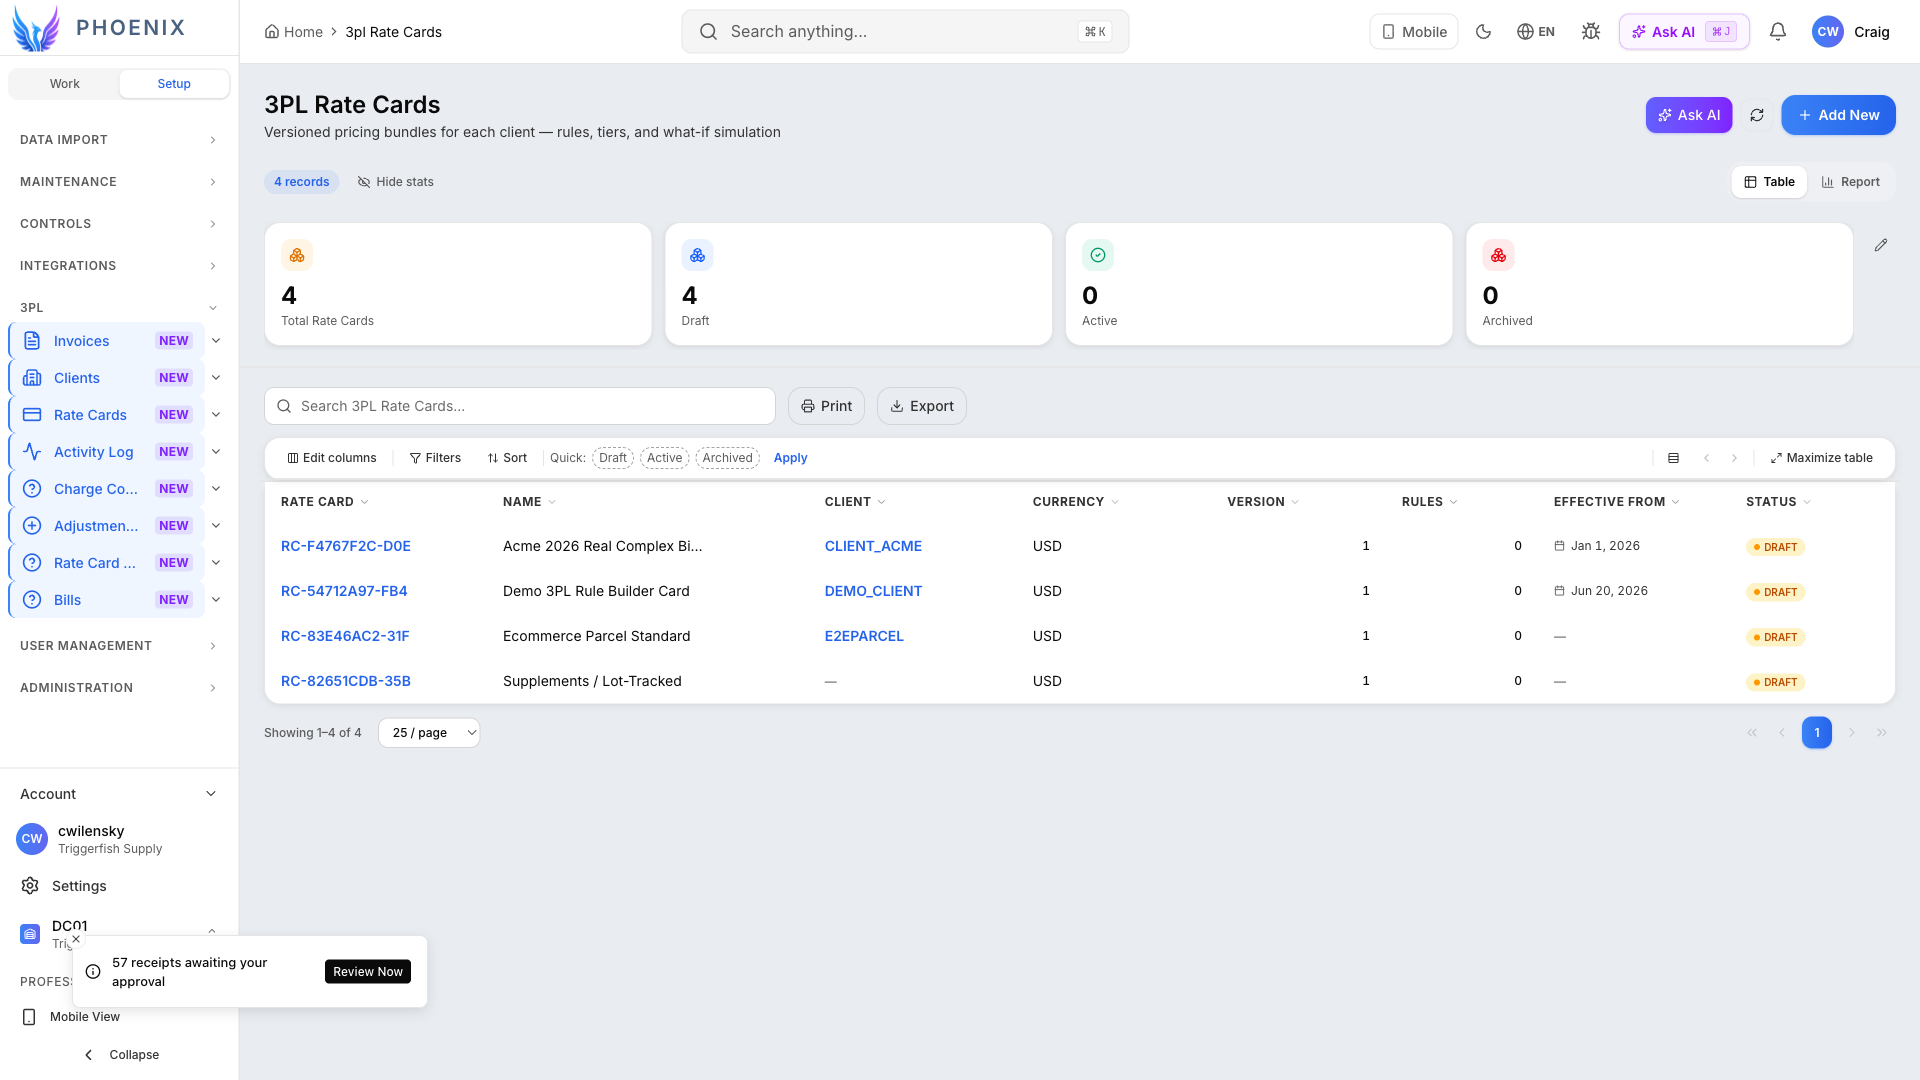
Task: Expand the Data Import section
Action: click(x=118, y=140)
